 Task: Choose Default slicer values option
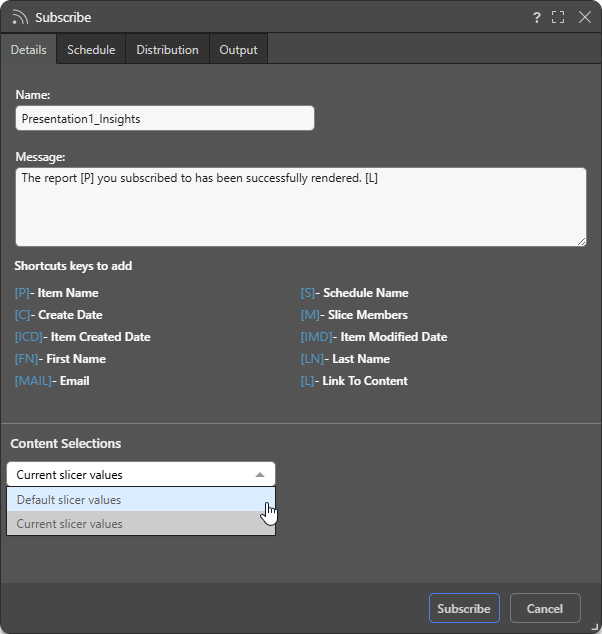coord(141,500)
